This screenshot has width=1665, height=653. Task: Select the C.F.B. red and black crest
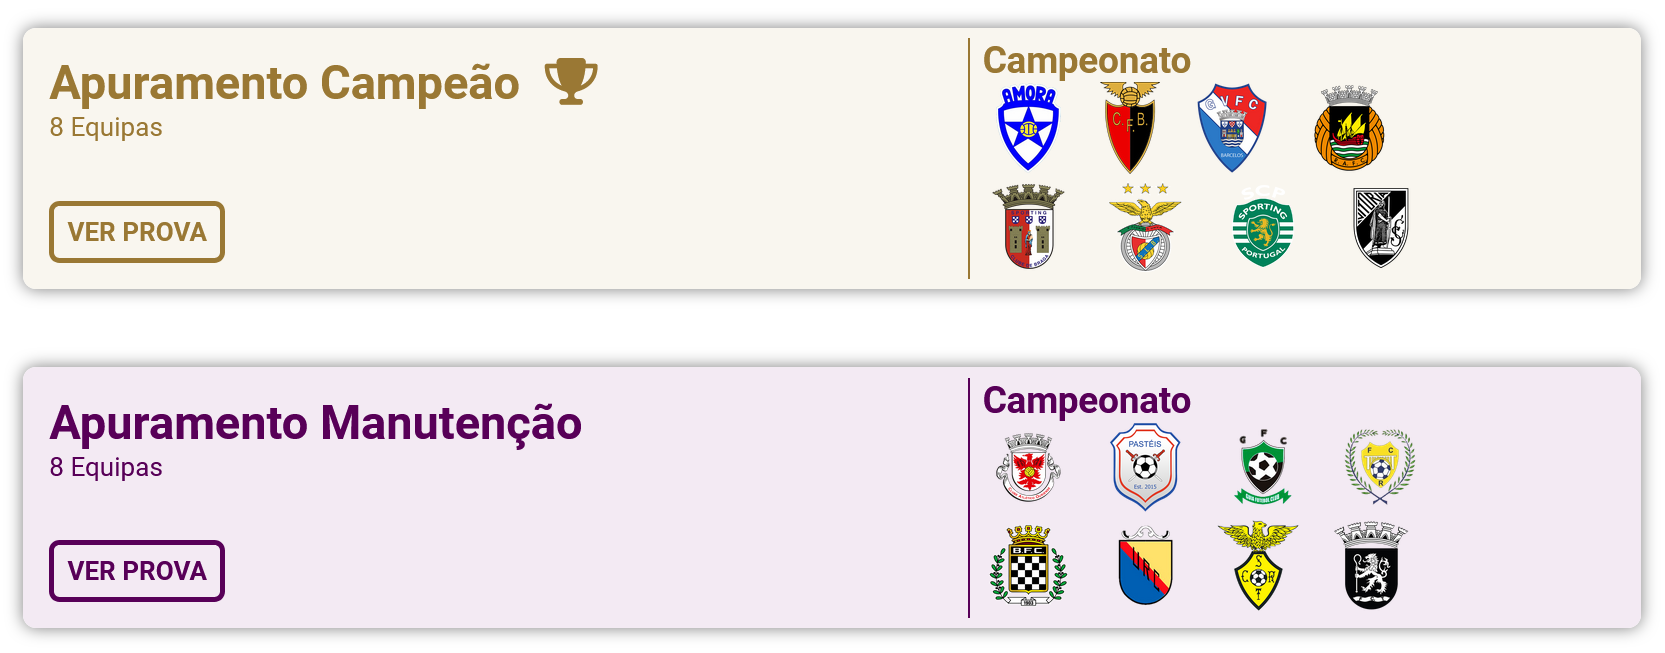click(1130, 127)
